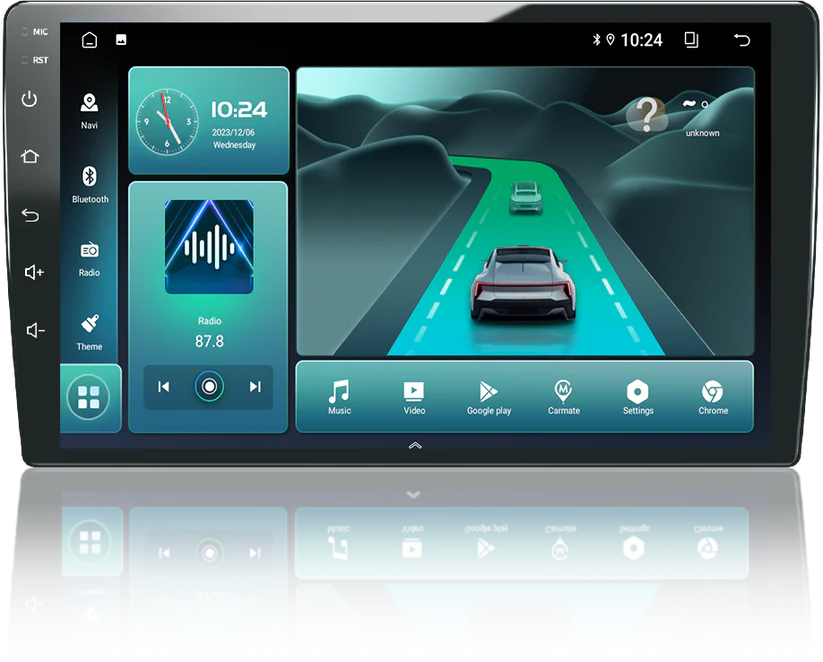Open Google Play store

488,396
